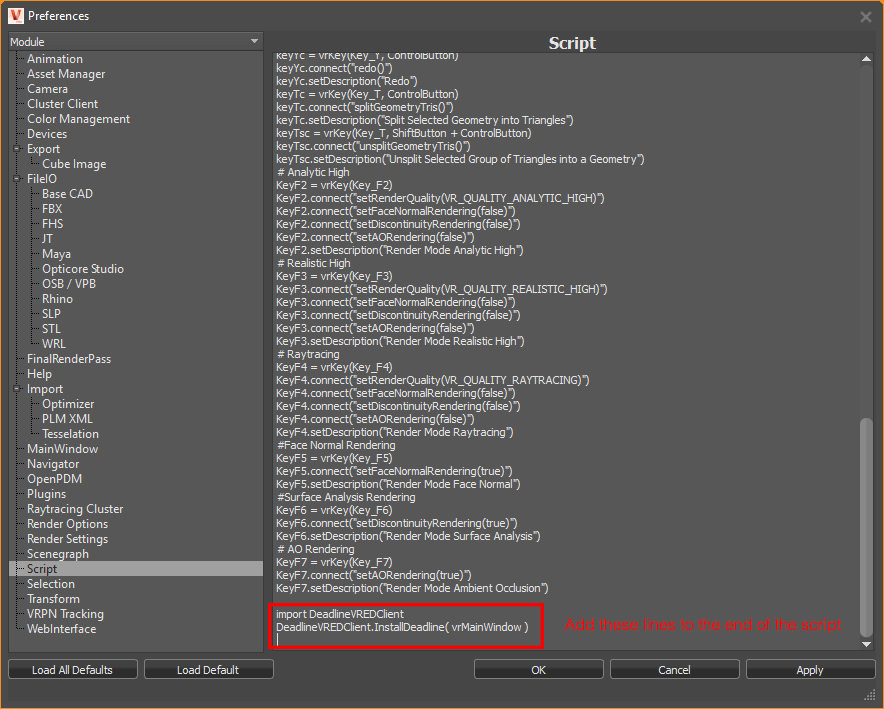
Task: Select Animation in the module list
Action: (55, 59)
